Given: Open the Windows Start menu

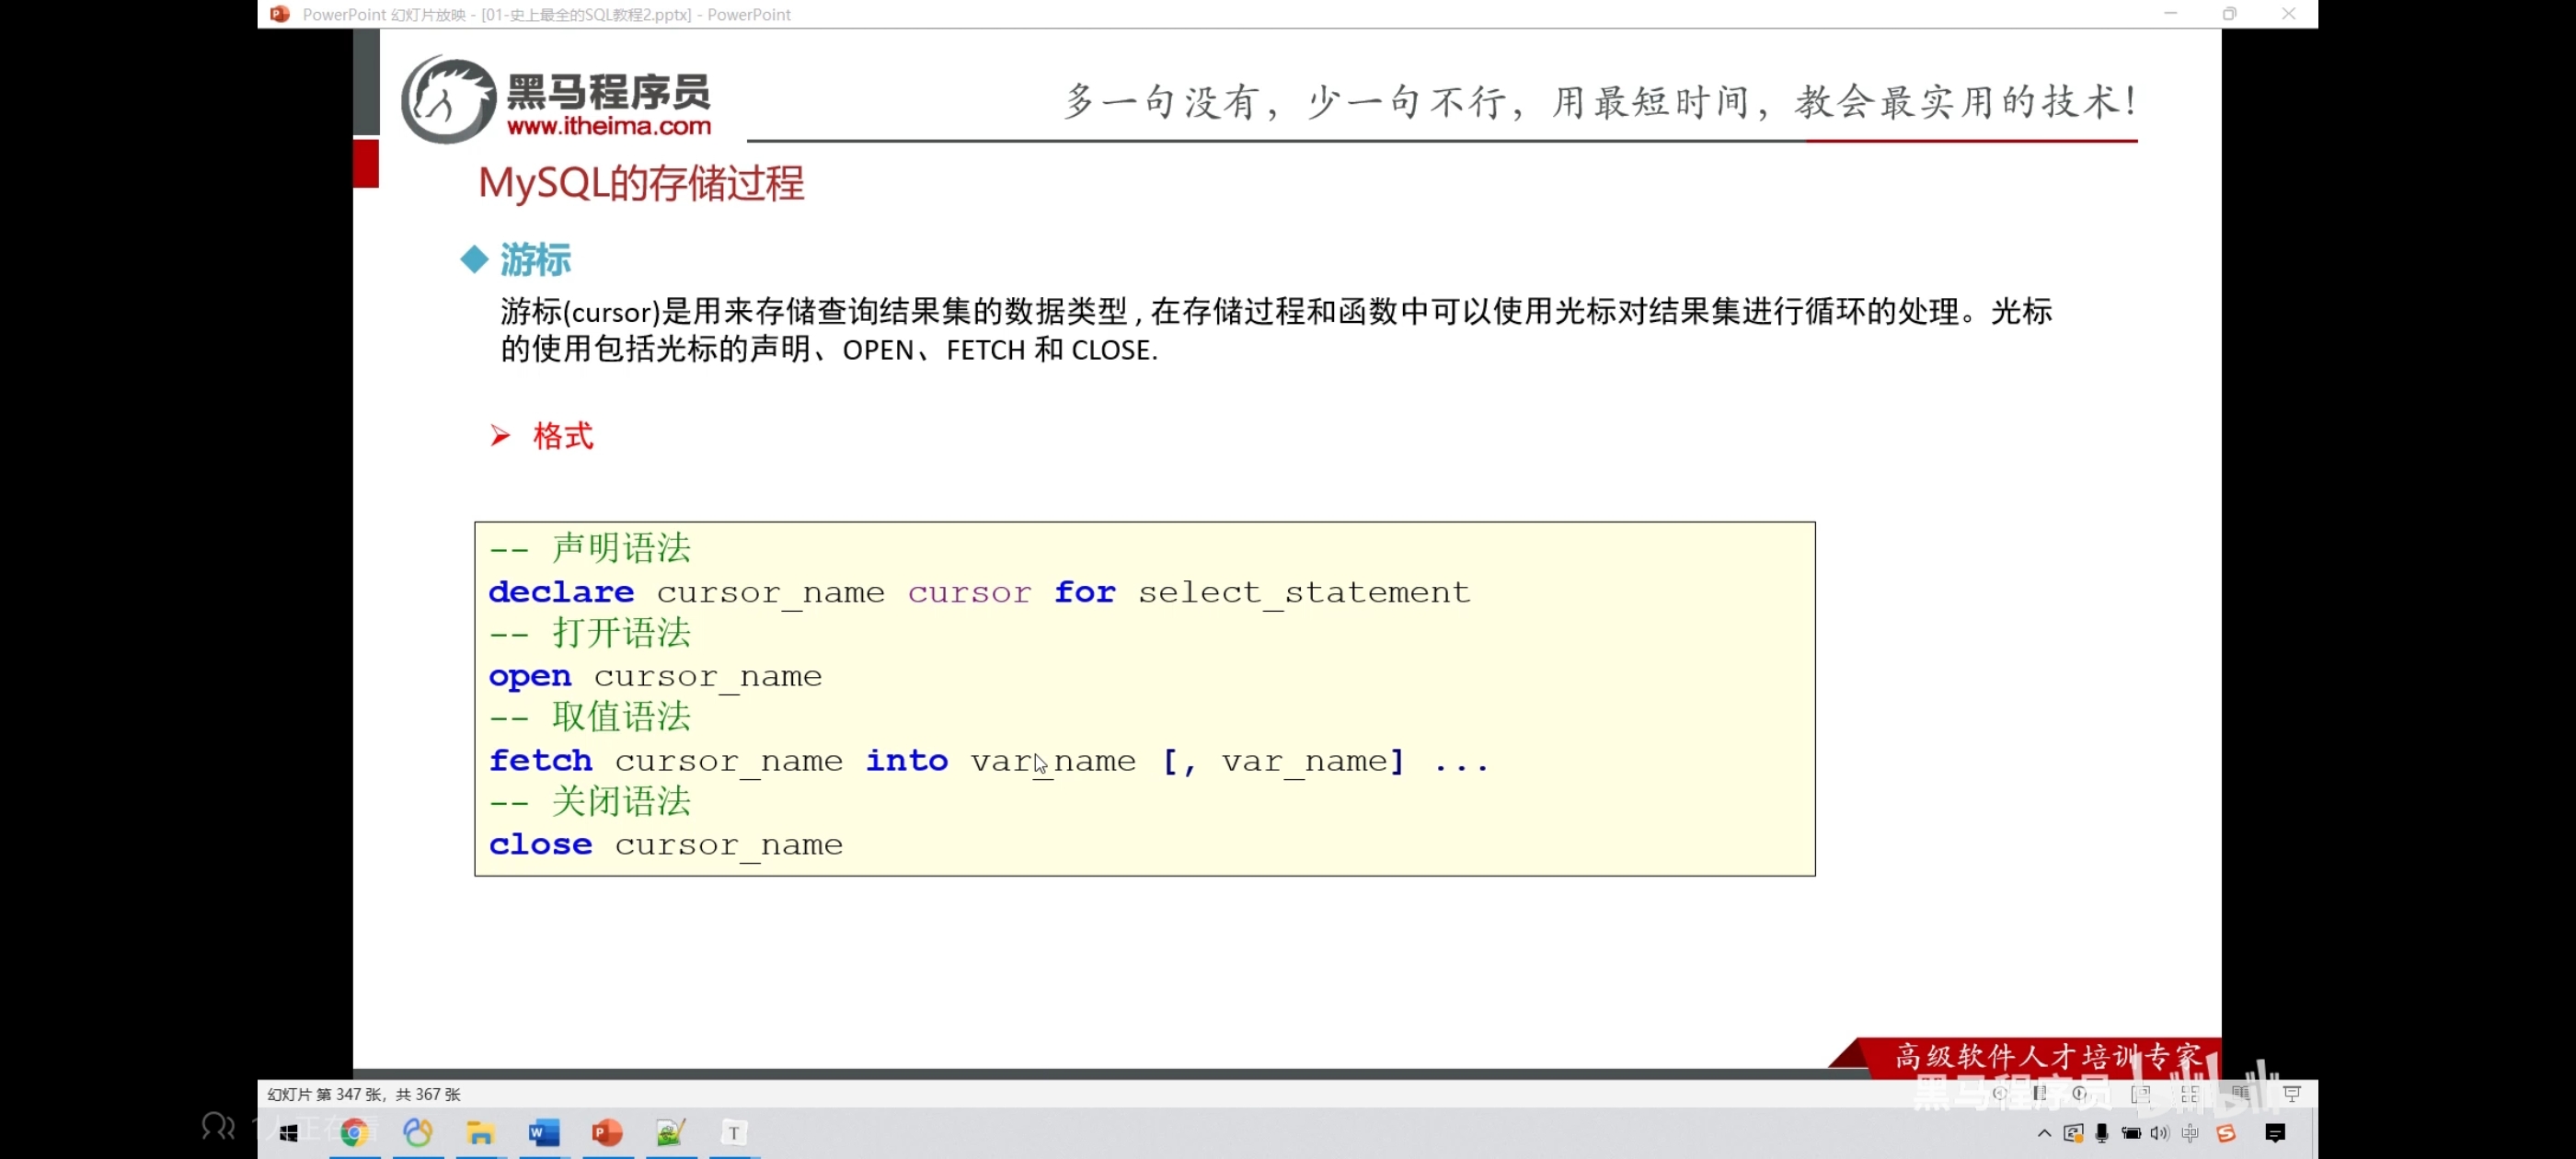Looking at the screenshot, I should point(289,1132).
